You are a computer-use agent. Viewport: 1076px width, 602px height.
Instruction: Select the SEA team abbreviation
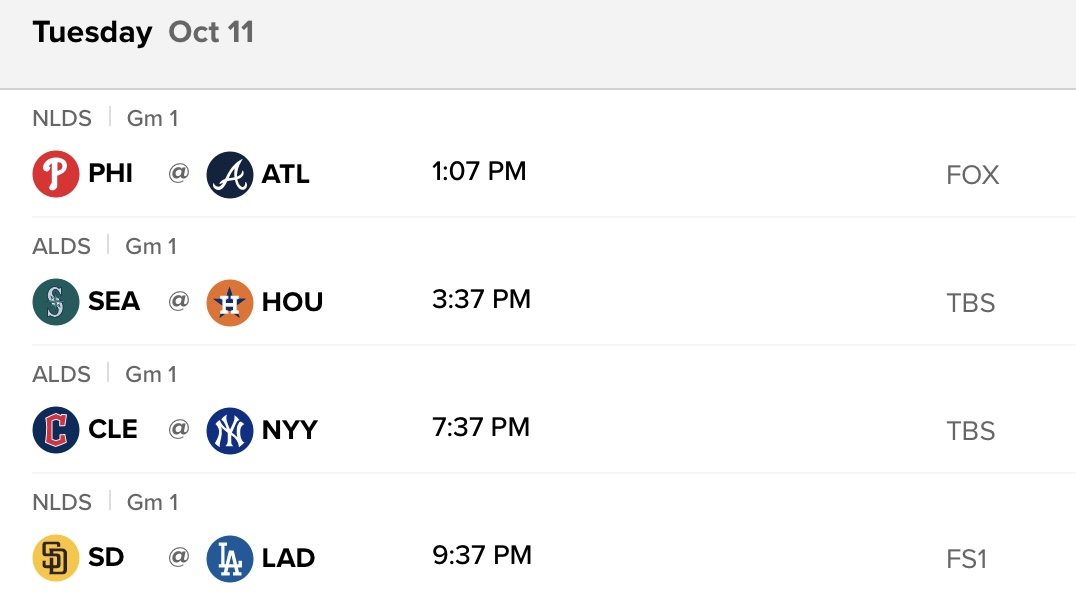tap(114, 302)
